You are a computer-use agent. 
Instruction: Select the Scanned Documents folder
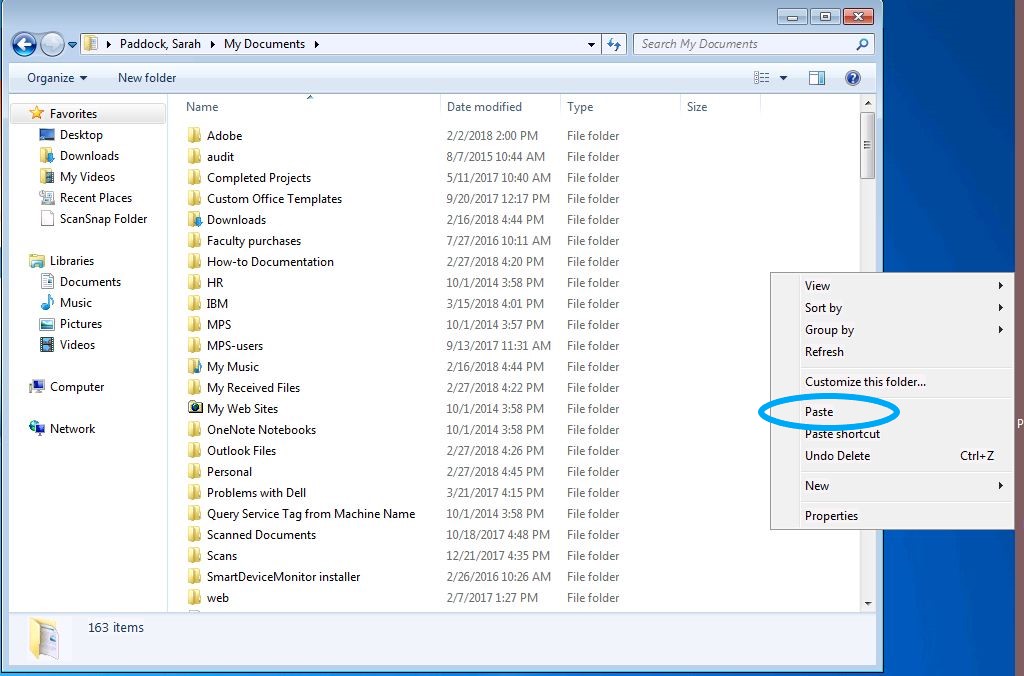(x=261, y=534)
